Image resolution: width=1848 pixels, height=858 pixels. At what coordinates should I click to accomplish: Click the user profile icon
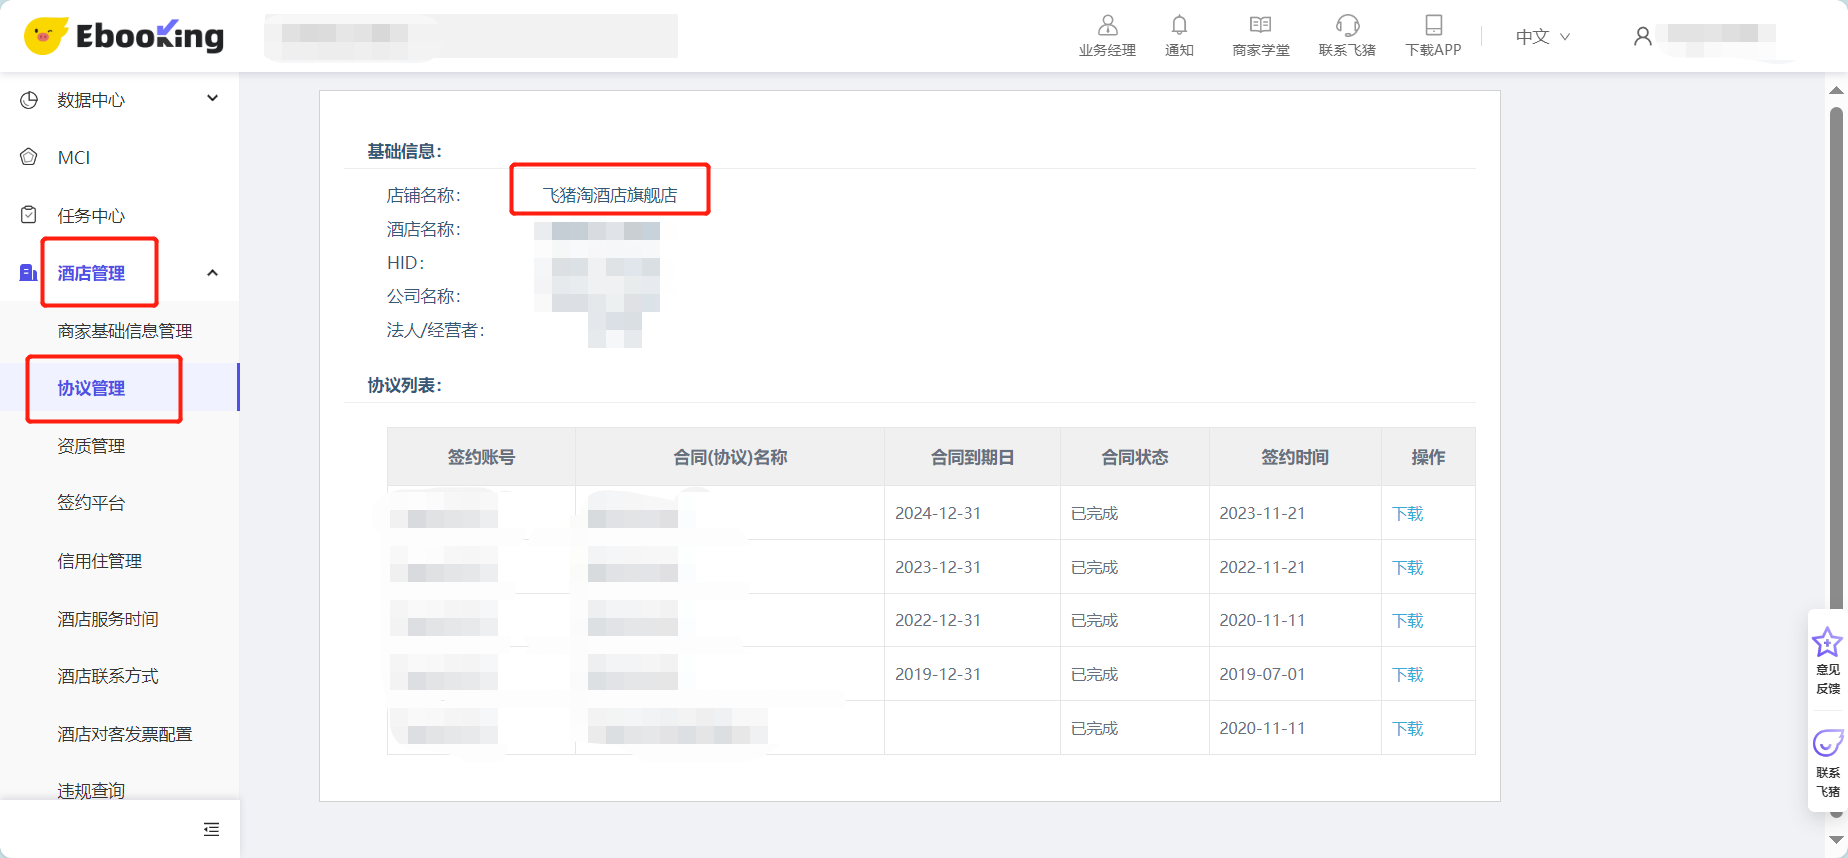pyautogui.click(x=1642, y=37)
